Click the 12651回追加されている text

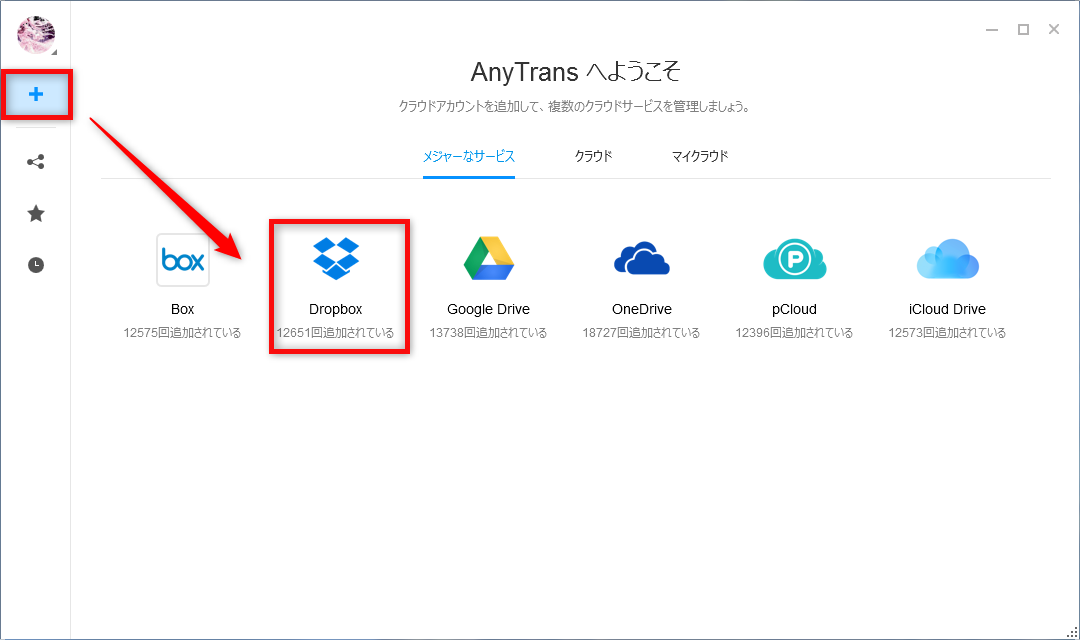point(335,333)
